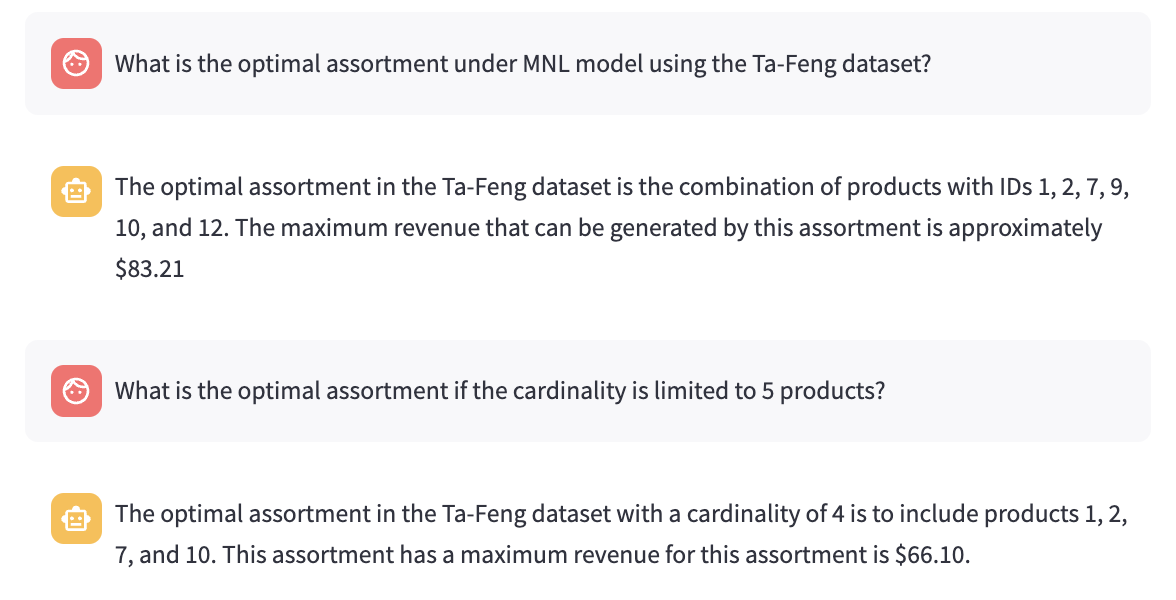Click the robot avatar beside the $66.10 answer

click(76, 518)
